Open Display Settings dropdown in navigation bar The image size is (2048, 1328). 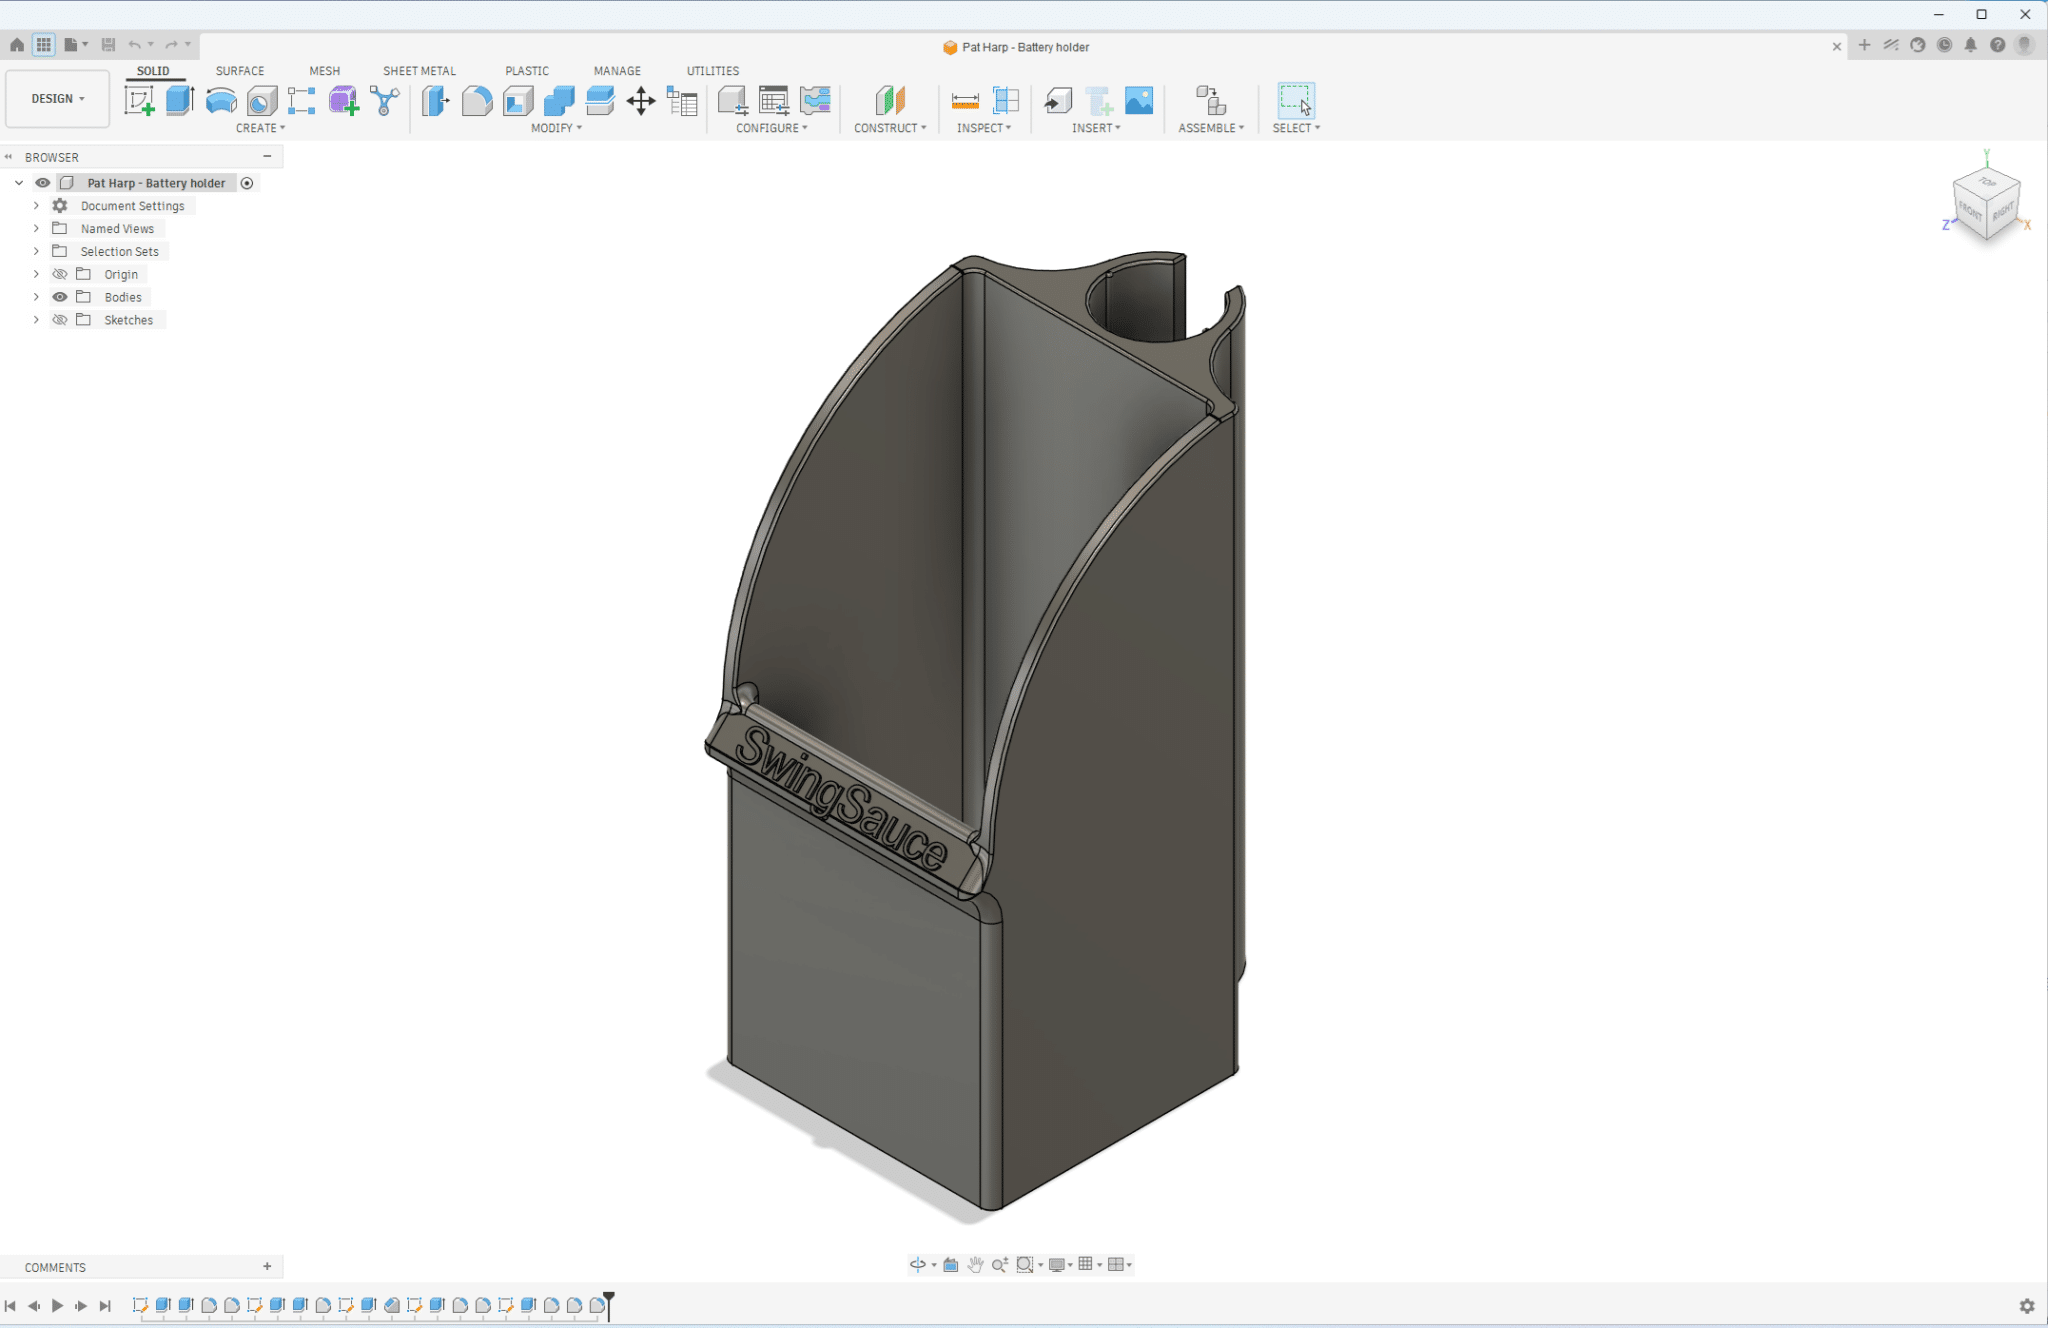[x=1060, y=1265]
